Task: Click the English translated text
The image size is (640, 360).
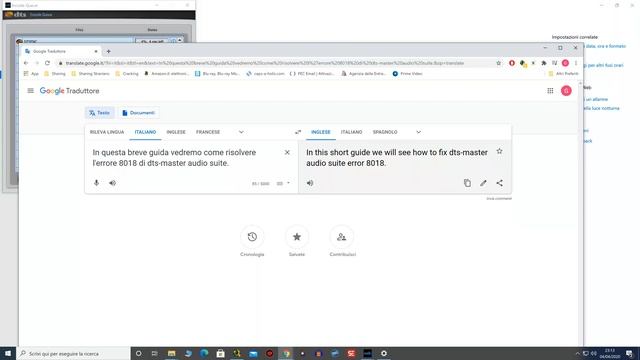Action: (x=397, y=158)
